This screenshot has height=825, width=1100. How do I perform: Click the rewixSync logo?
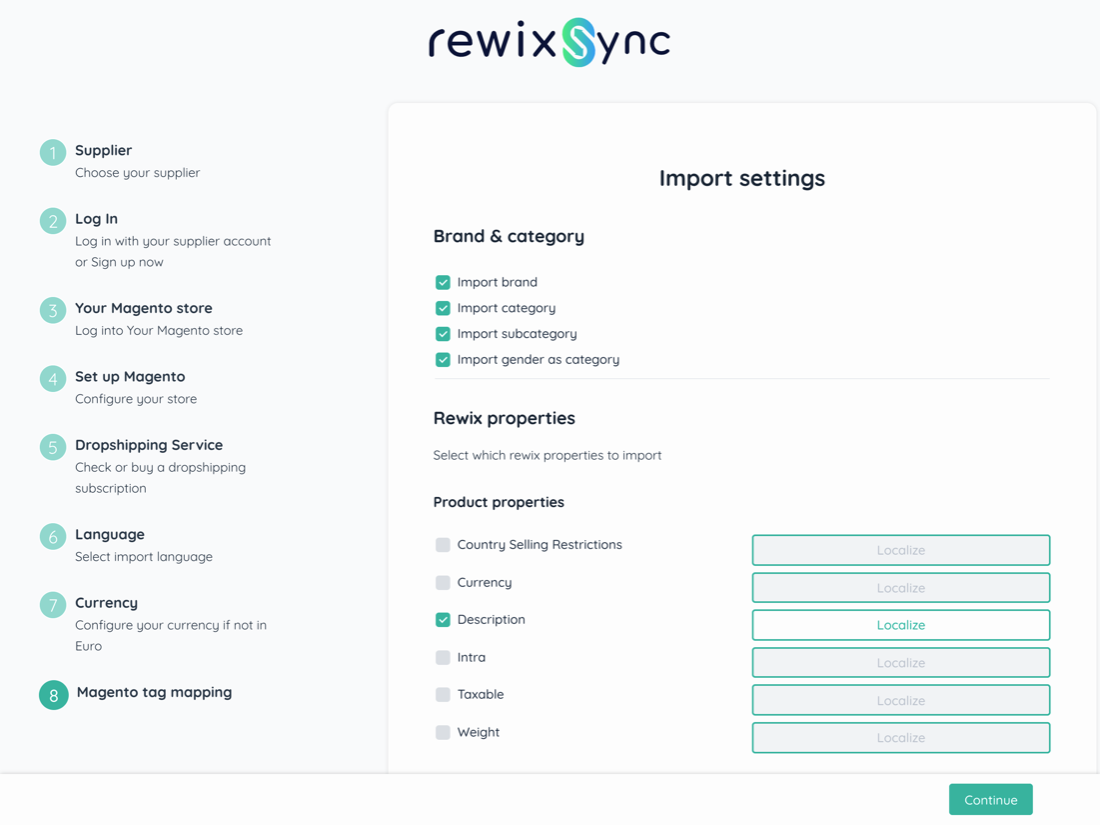[549, 42]
